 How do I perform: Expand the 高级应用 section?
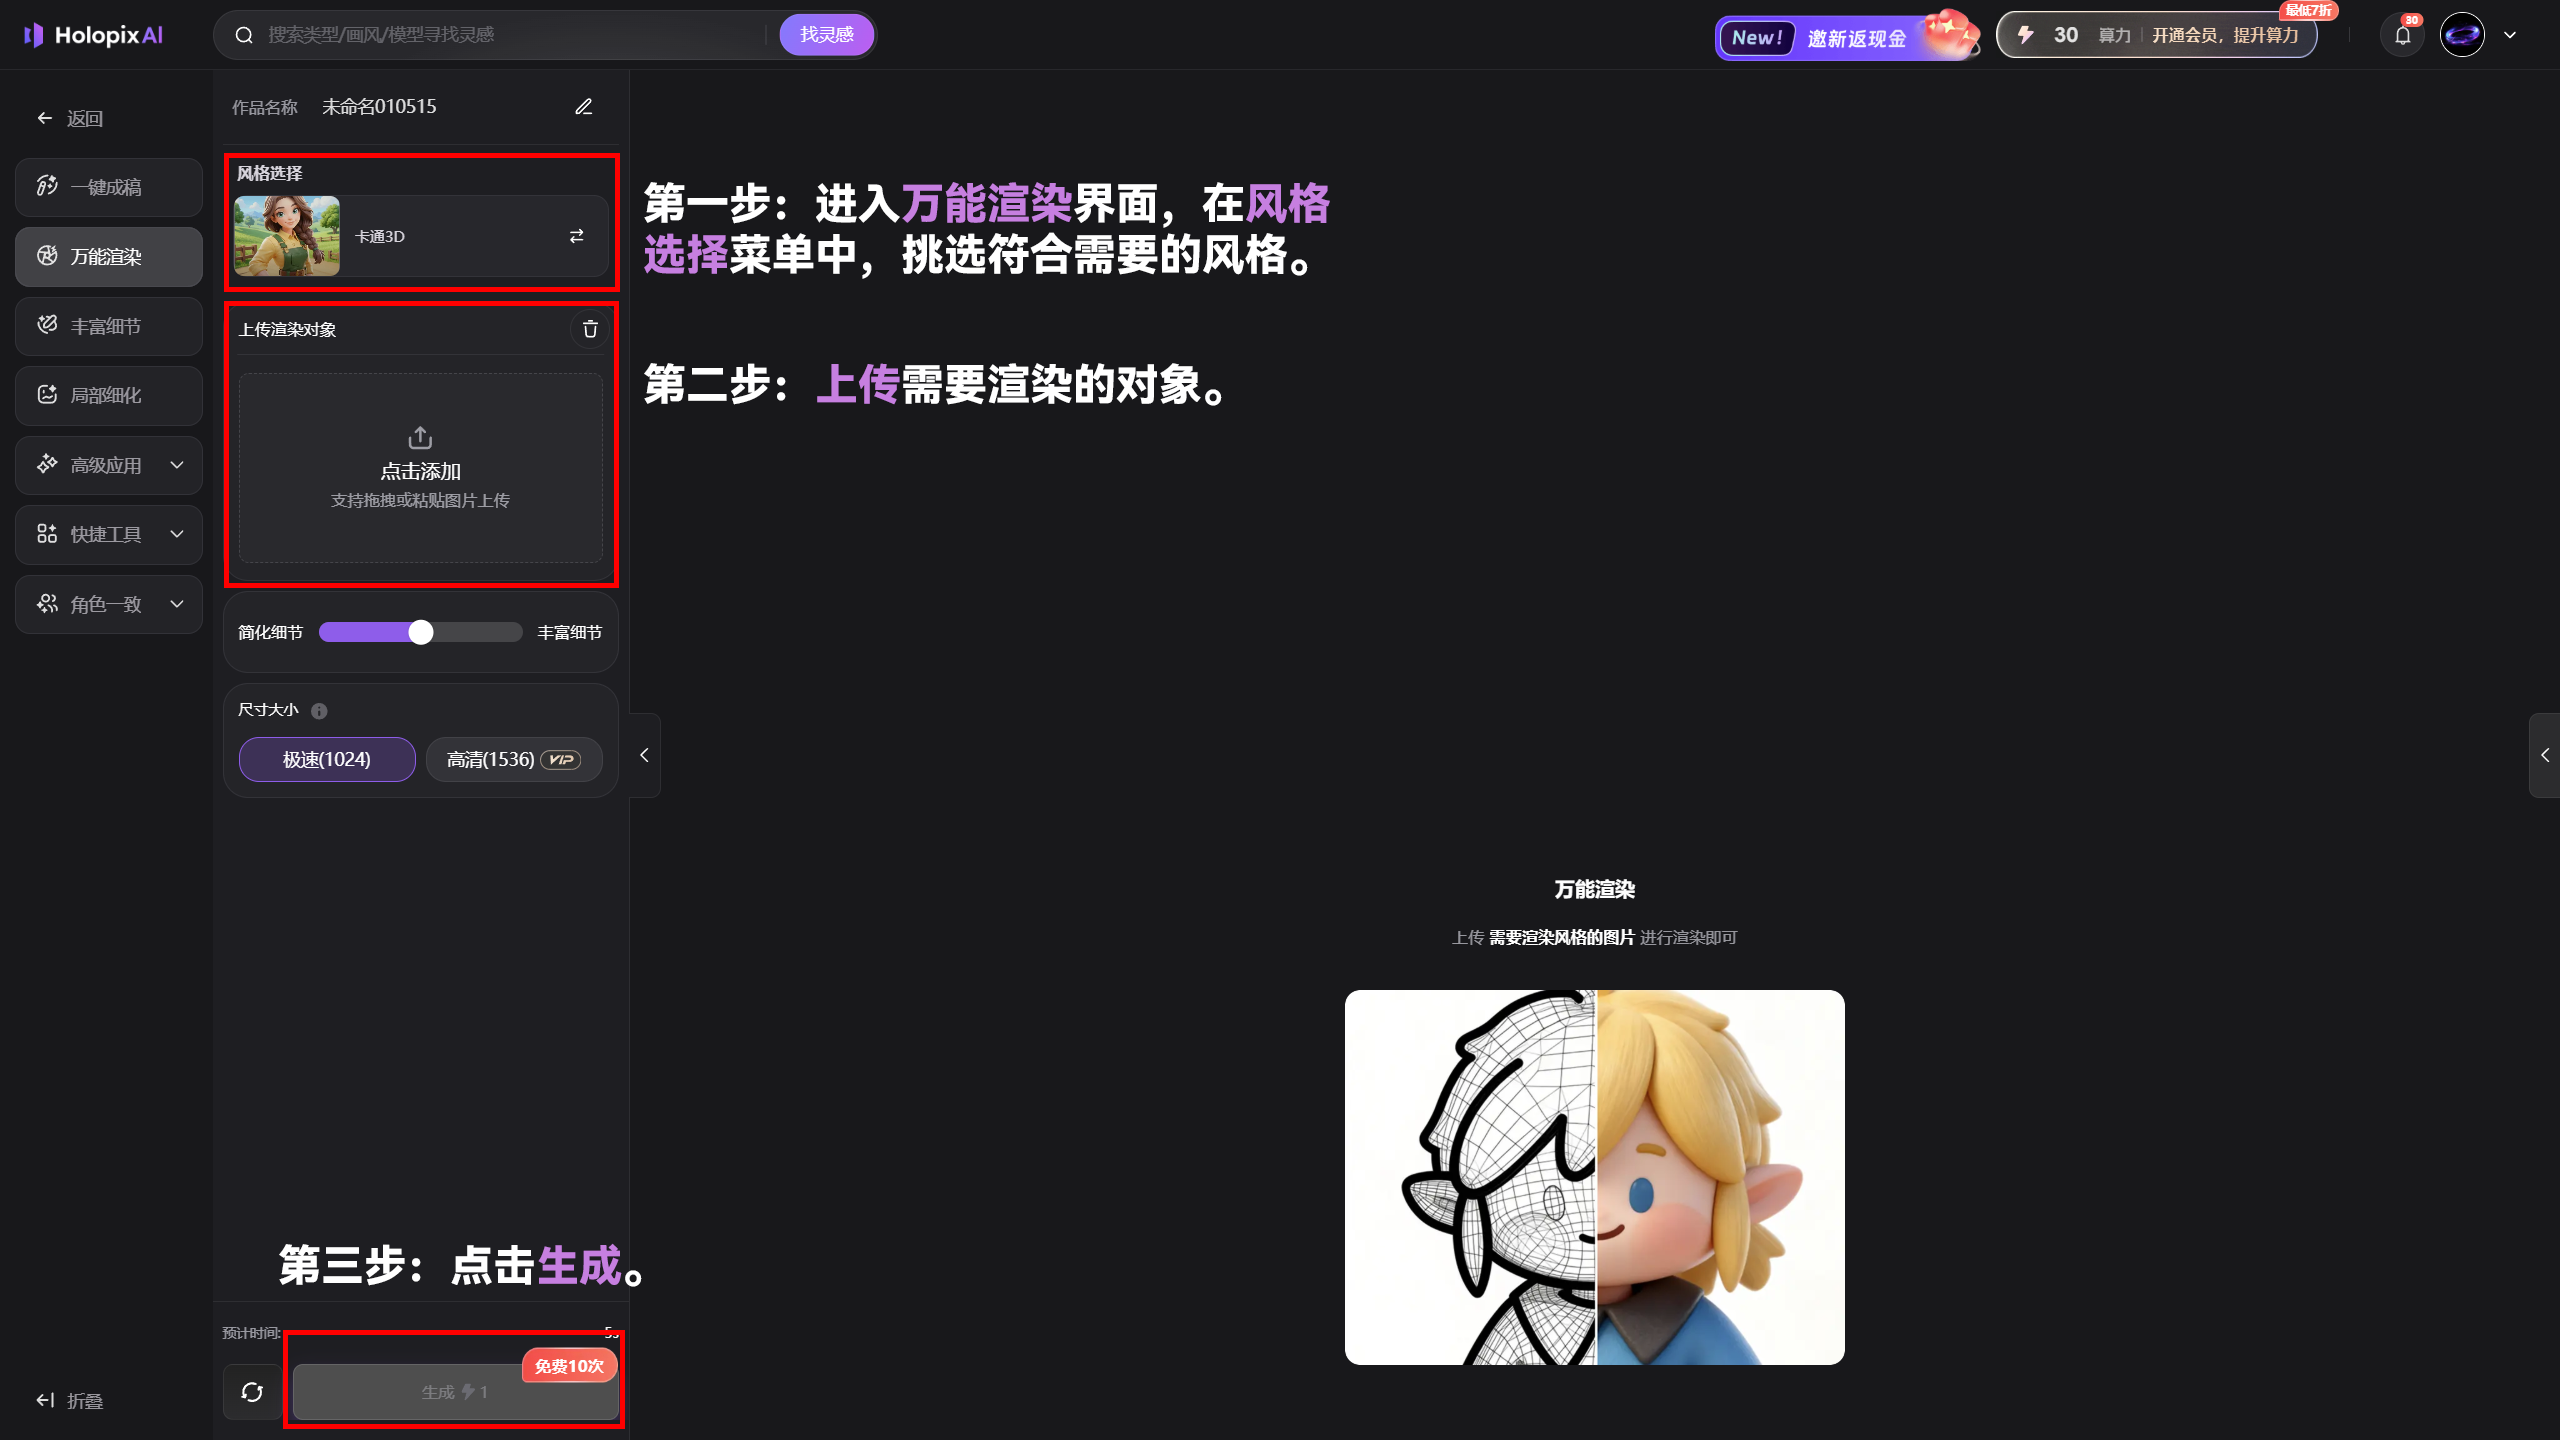pos(108,464)
